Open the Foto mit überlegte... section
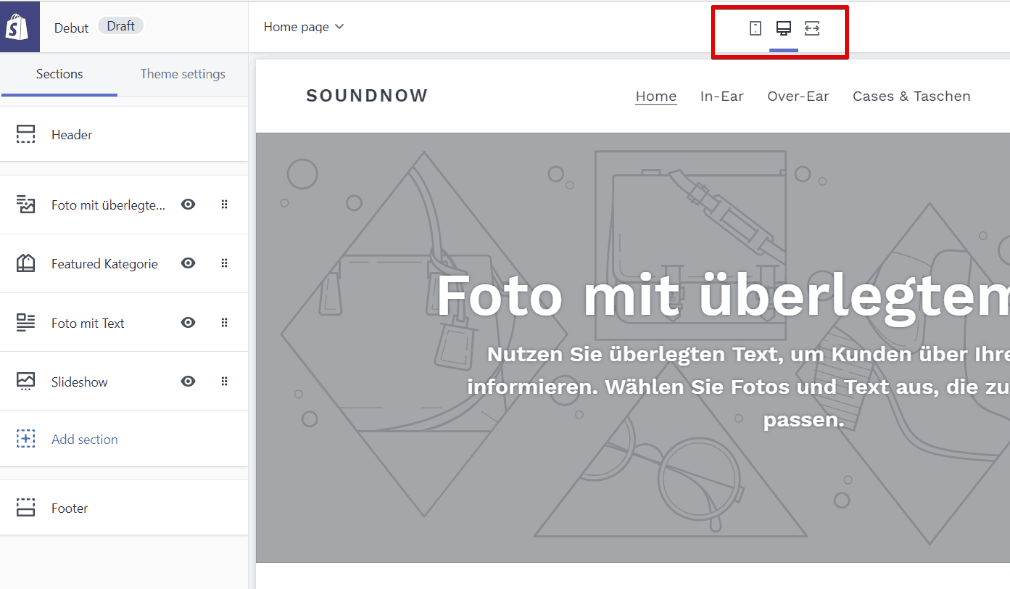Screen dimensions: 1010x589 (124, 205)
